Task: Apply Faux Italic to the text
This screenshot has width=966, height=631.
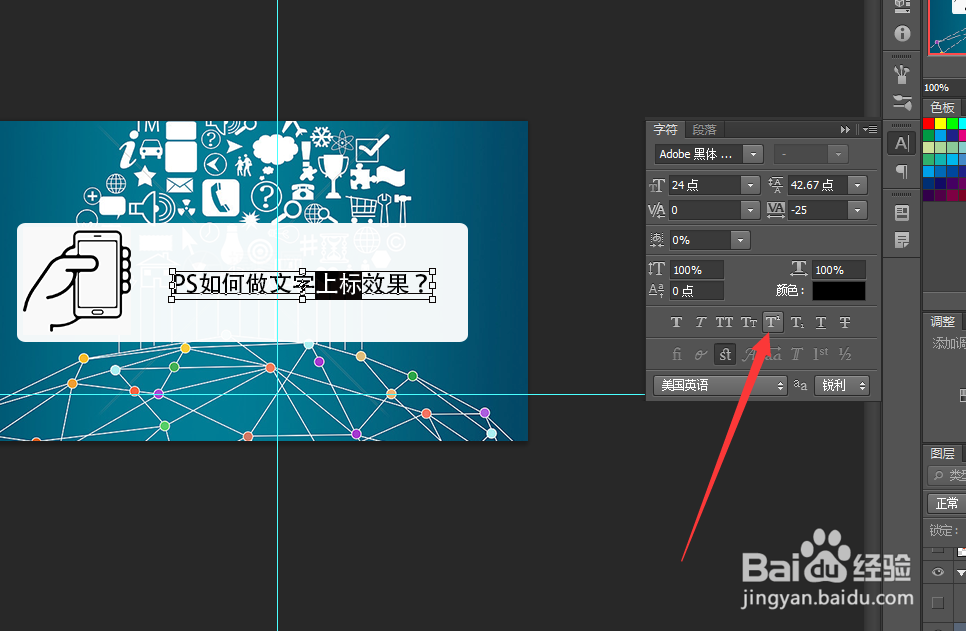Action: (699, 322)
